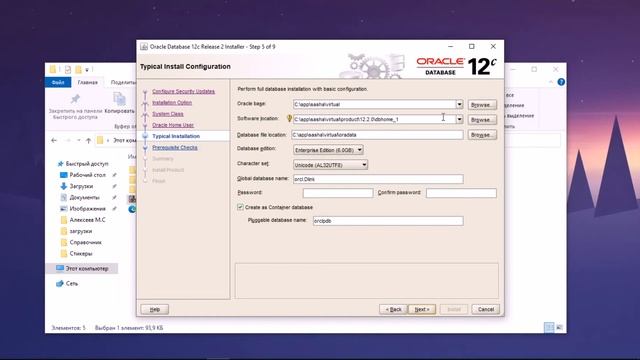
Task: Click the Properties icon in Explorer's quick access toolbar
Action: click(68, 69)
